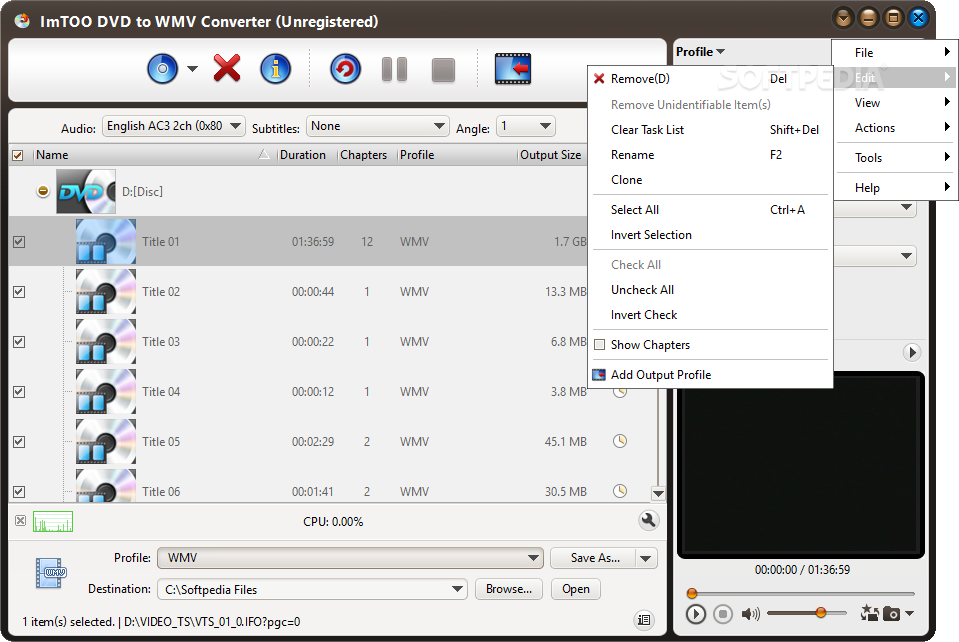The height and width of the screenshot is (642, 959).
Task: Choose Clone from the Edit menu
Action: point(710,180)
